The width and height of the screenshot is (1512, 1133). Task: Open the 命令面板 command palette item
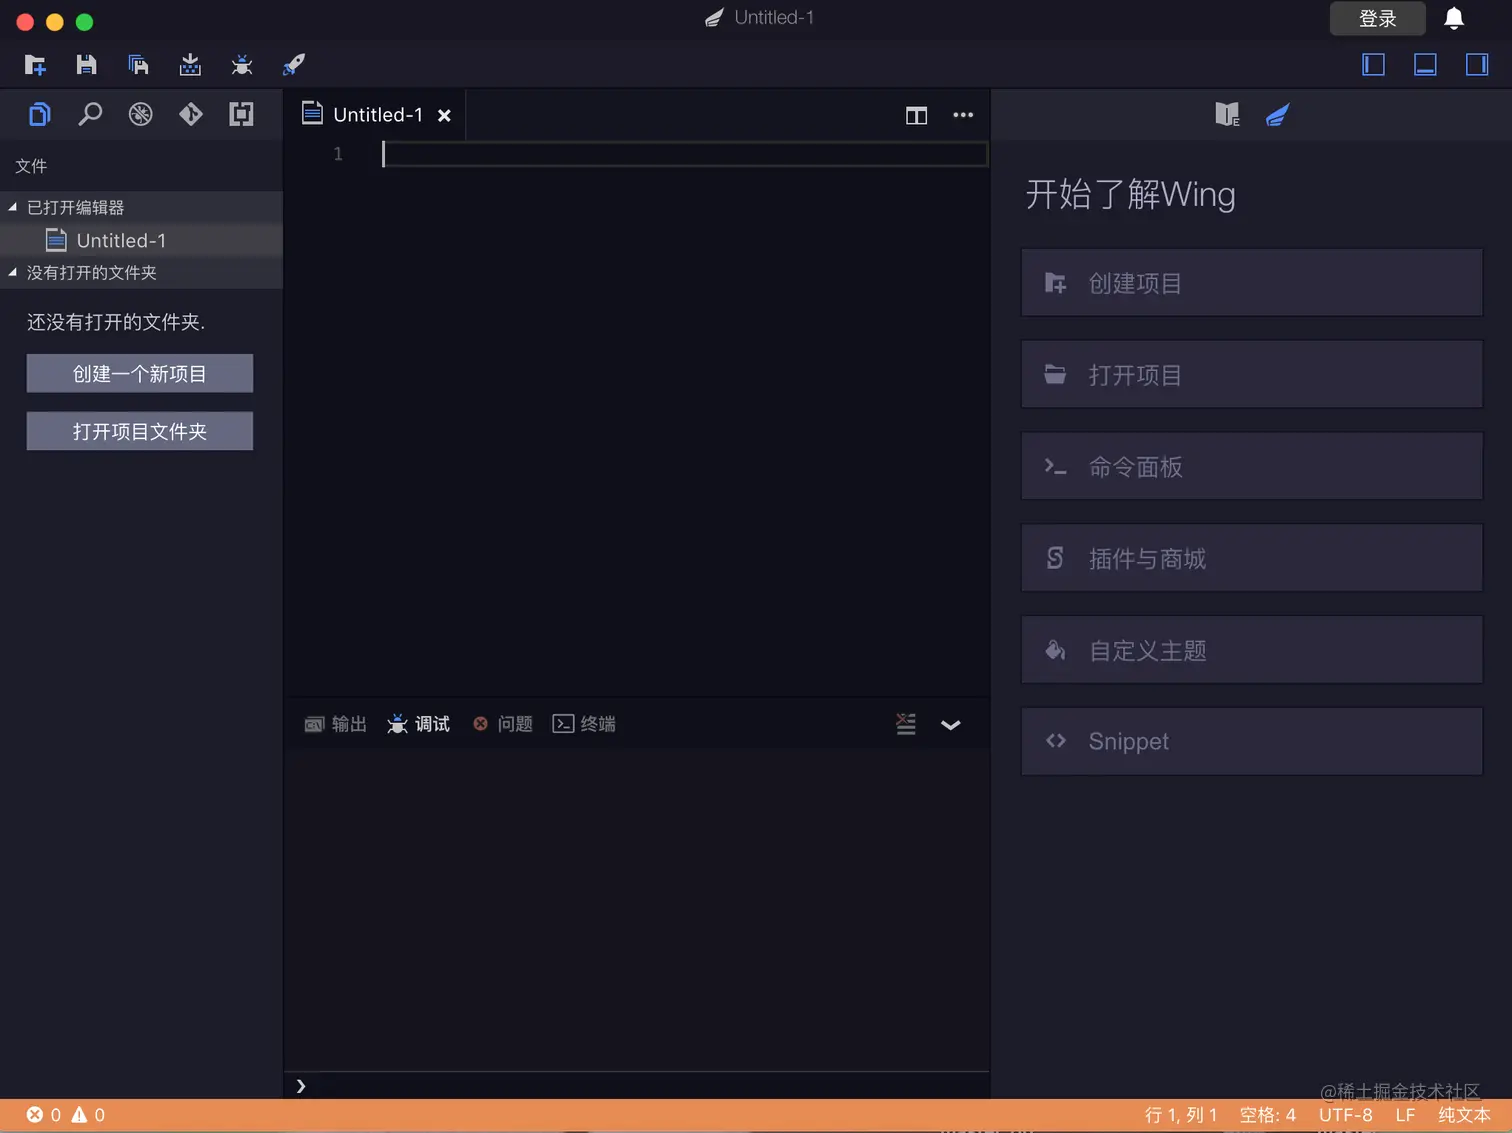[1252, 467]
